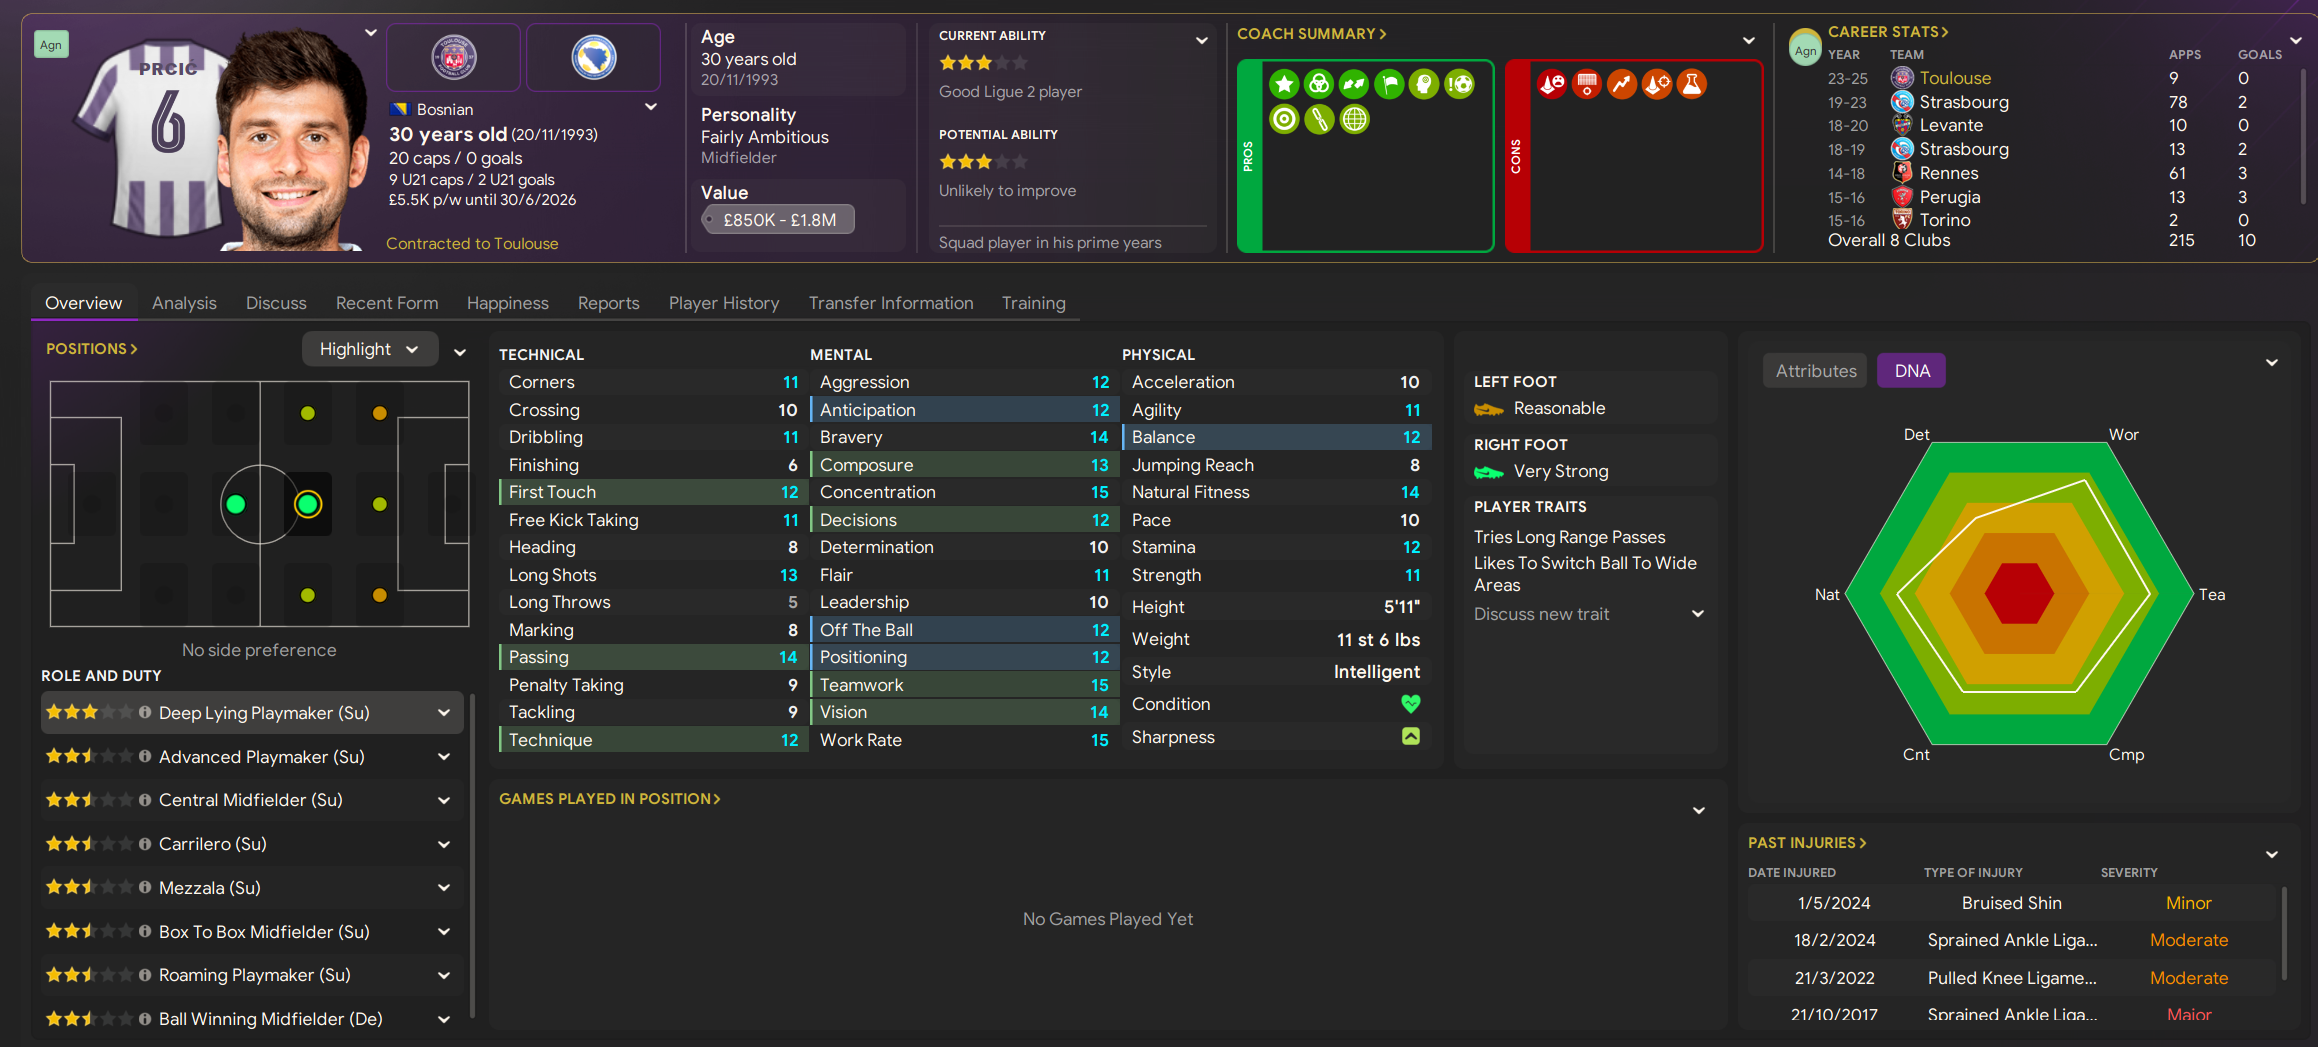Click the goal net icon in Cons
The width and height of the screenshot is (2318, 1047).
tap(1586, 84)
